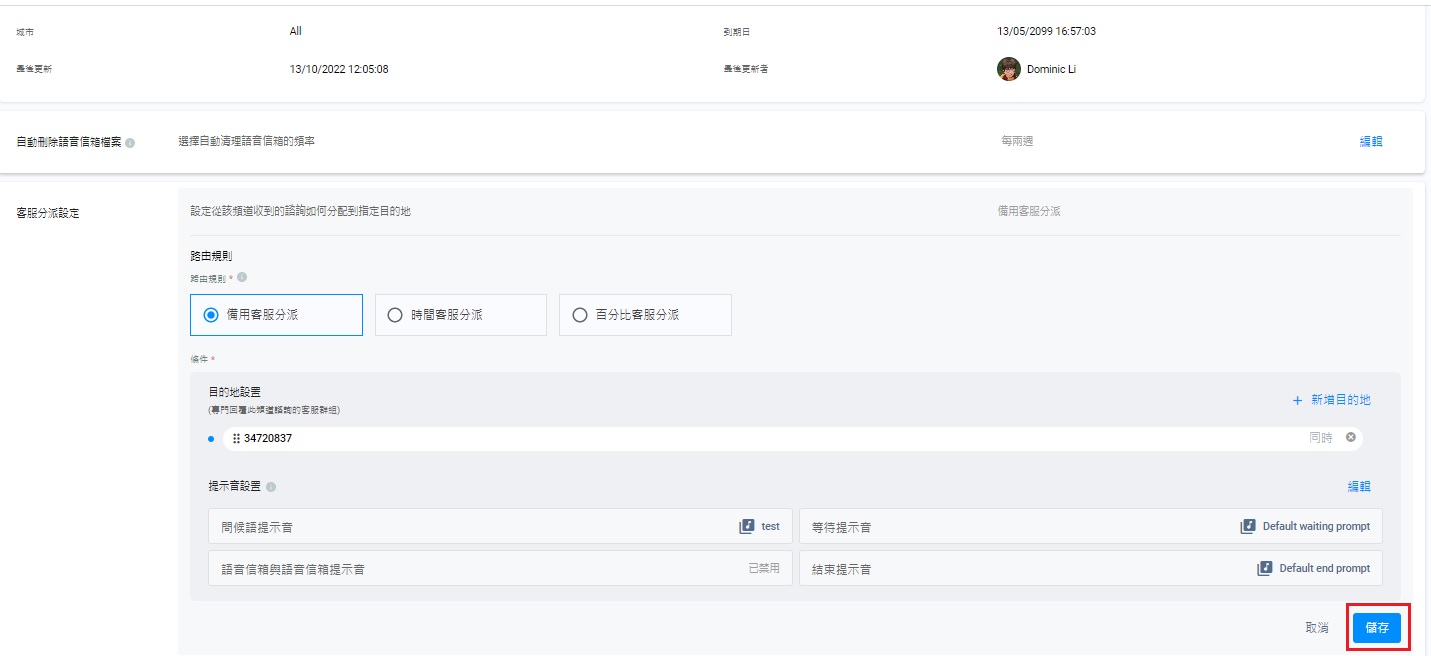Click info icon beside 路由規則 label

tap(242, 278)
